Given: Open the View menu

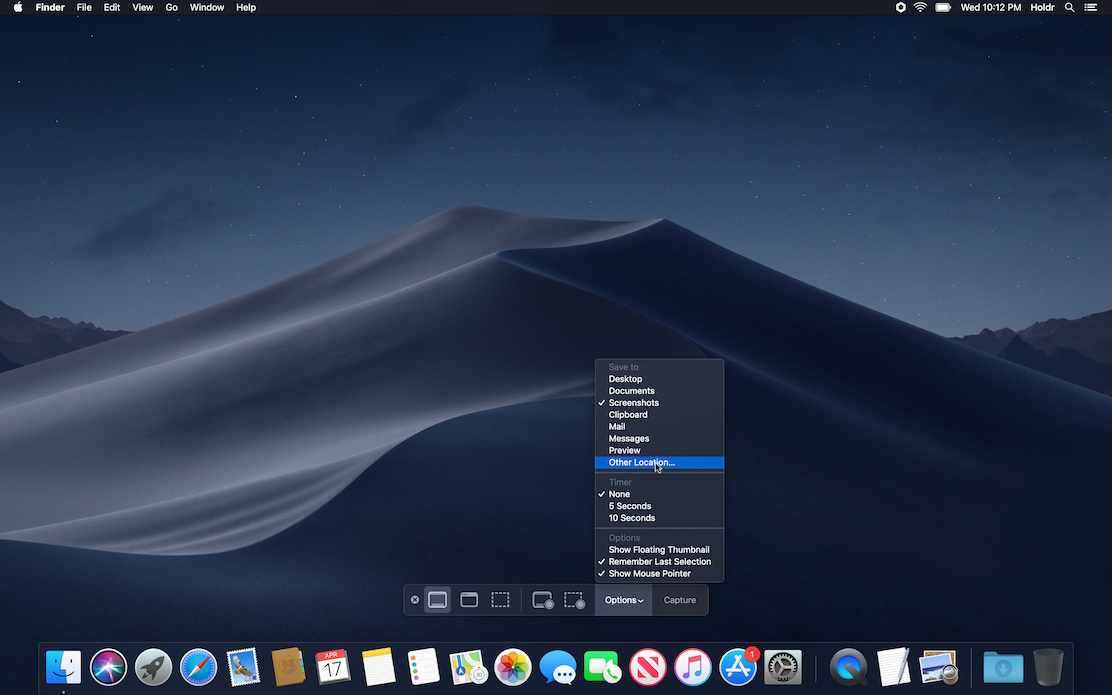Looking at the screenshot, I should (x=143, y=7).
